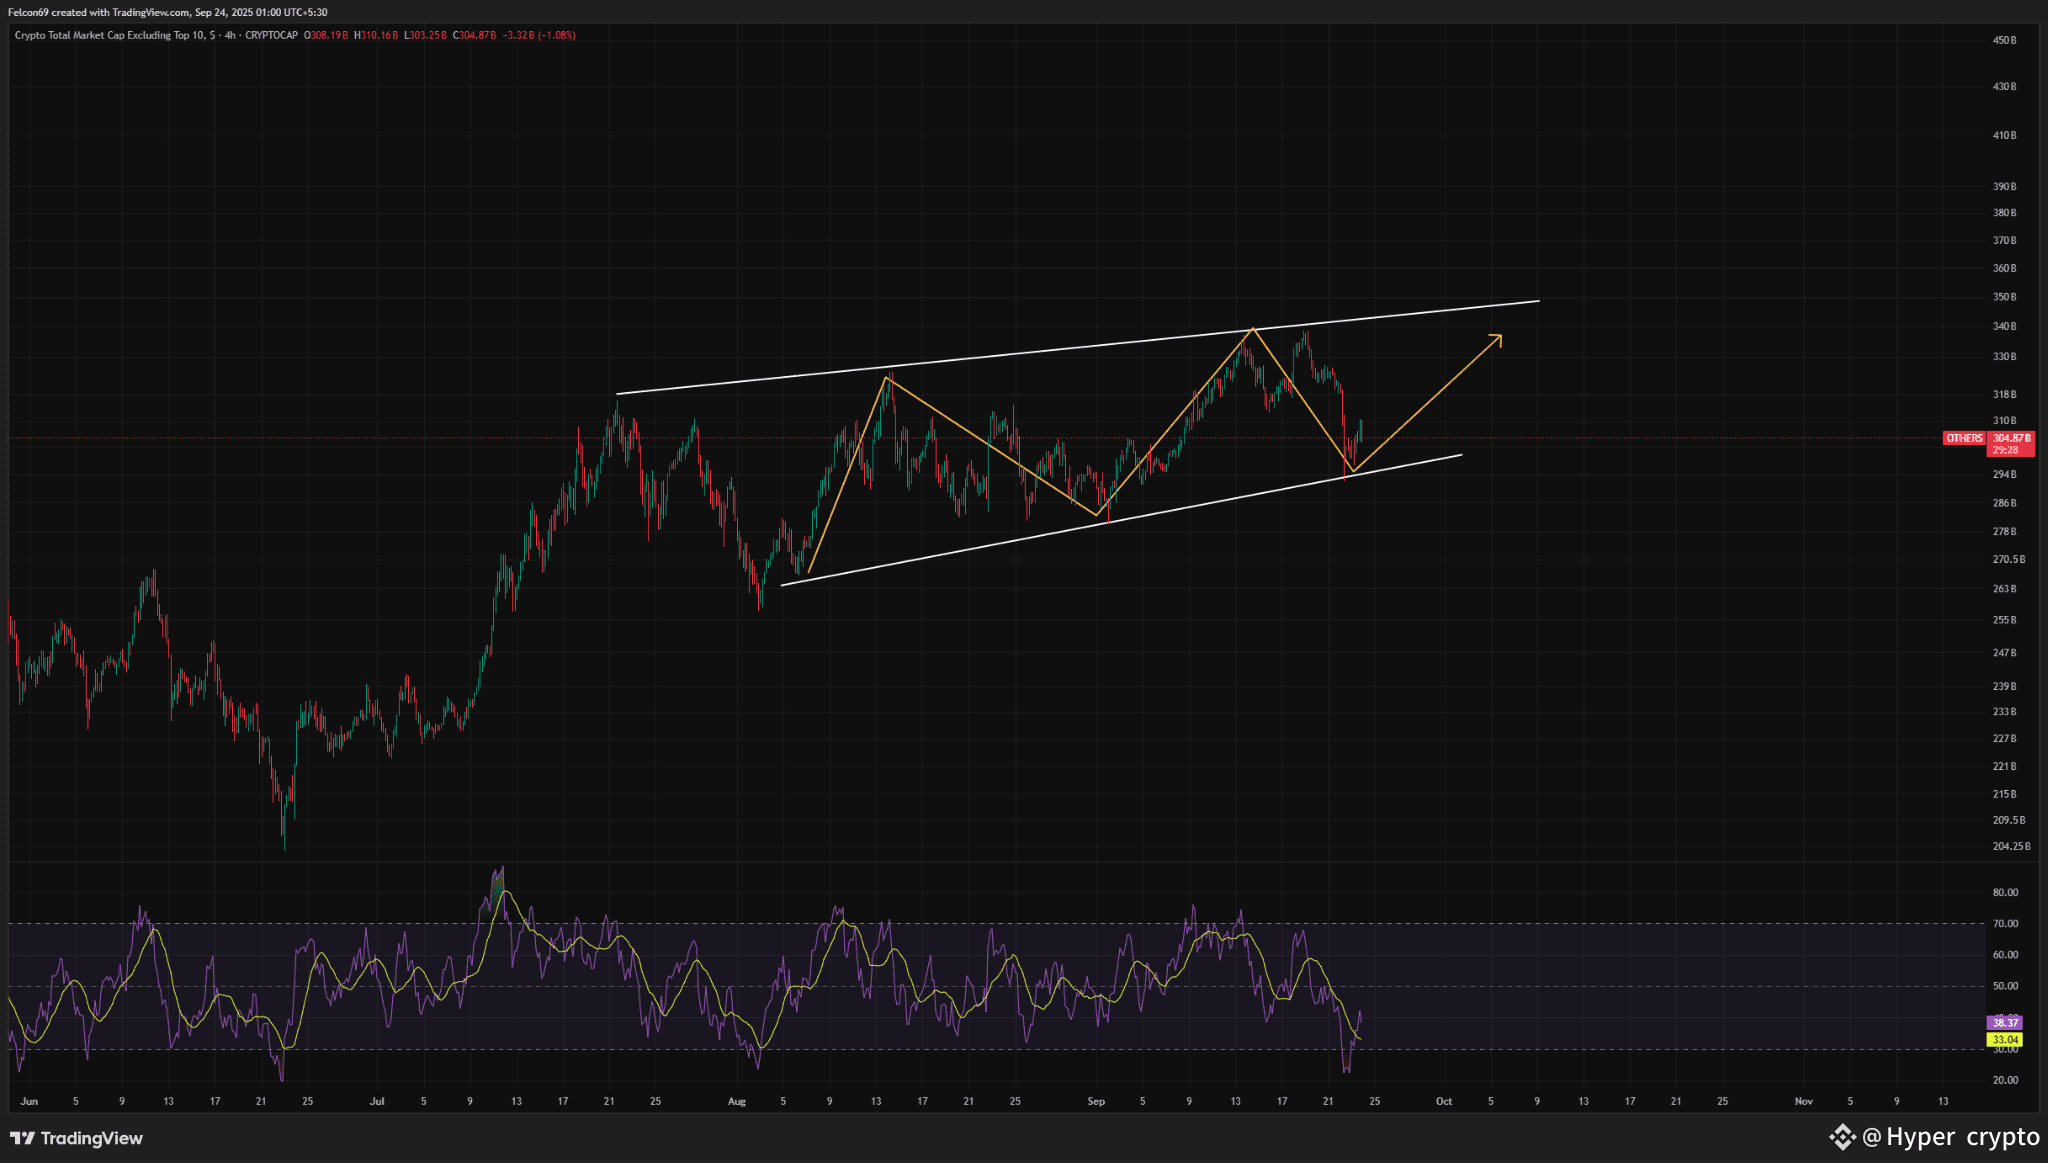Click the chart title Crypto Total Market Cap
This screenshot has height=1163, width=2048.
coord(110,35)
